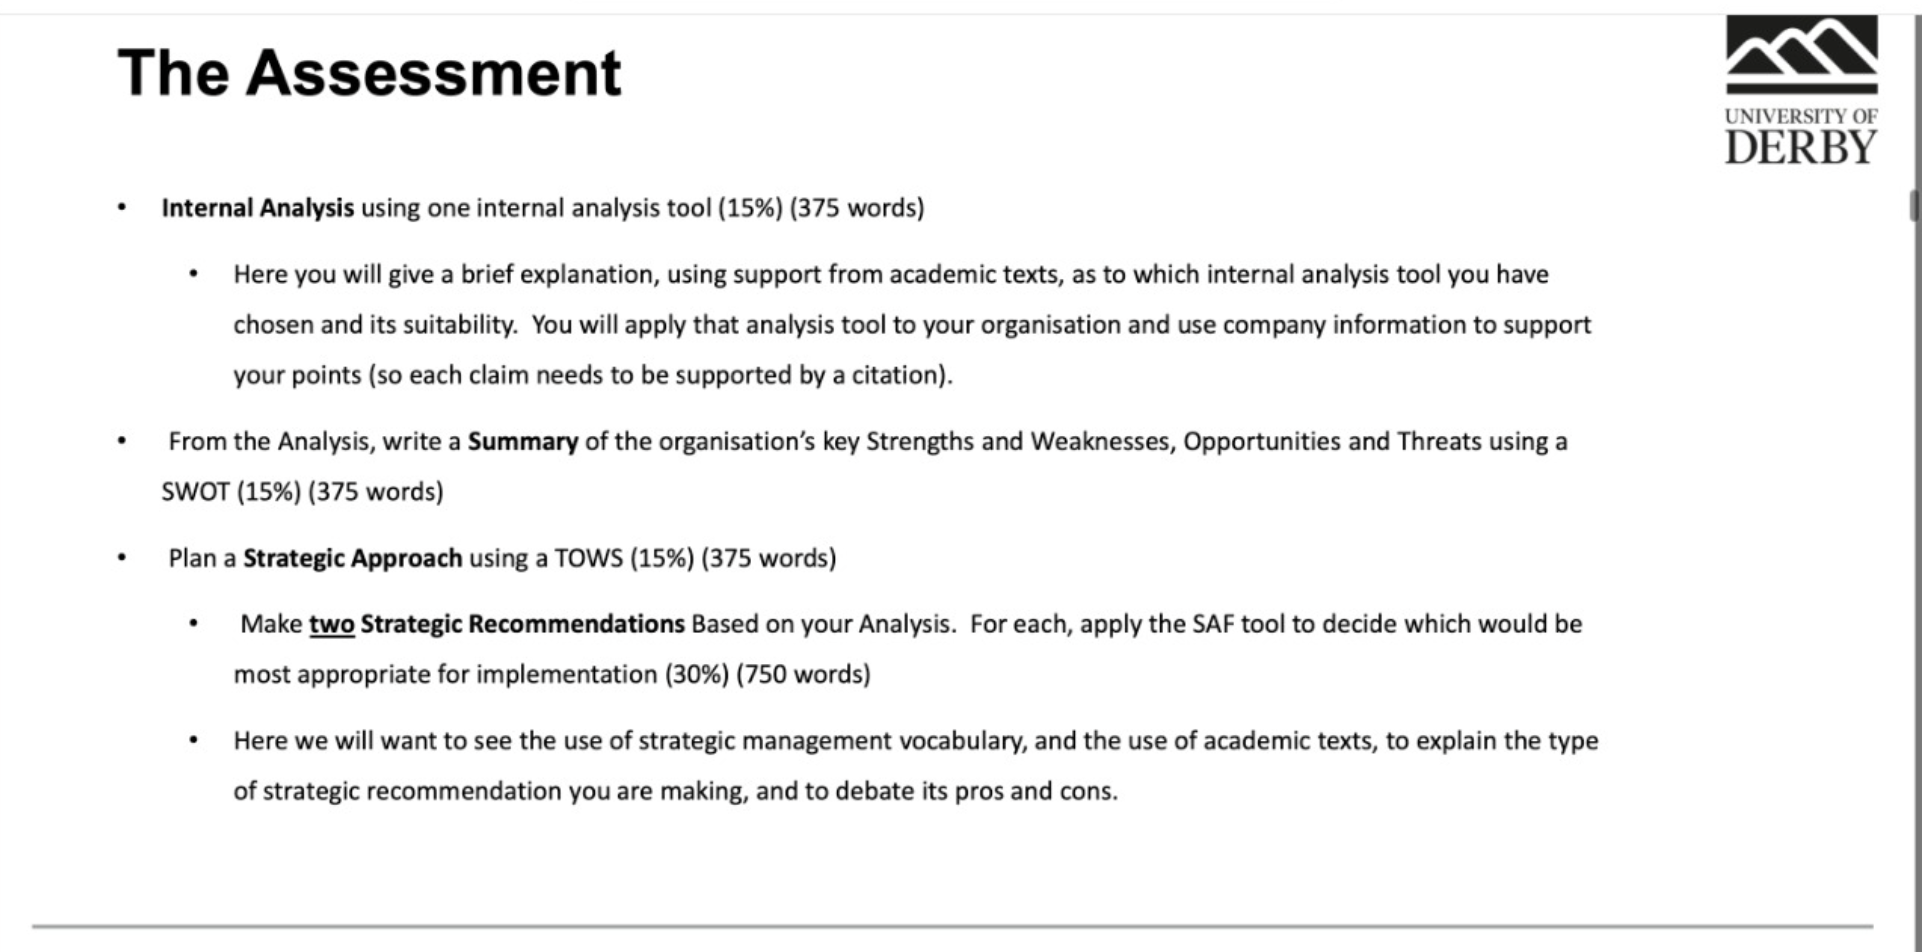
Task: Click the University of Derby mountain logo
Action: tap(1801, 56)
